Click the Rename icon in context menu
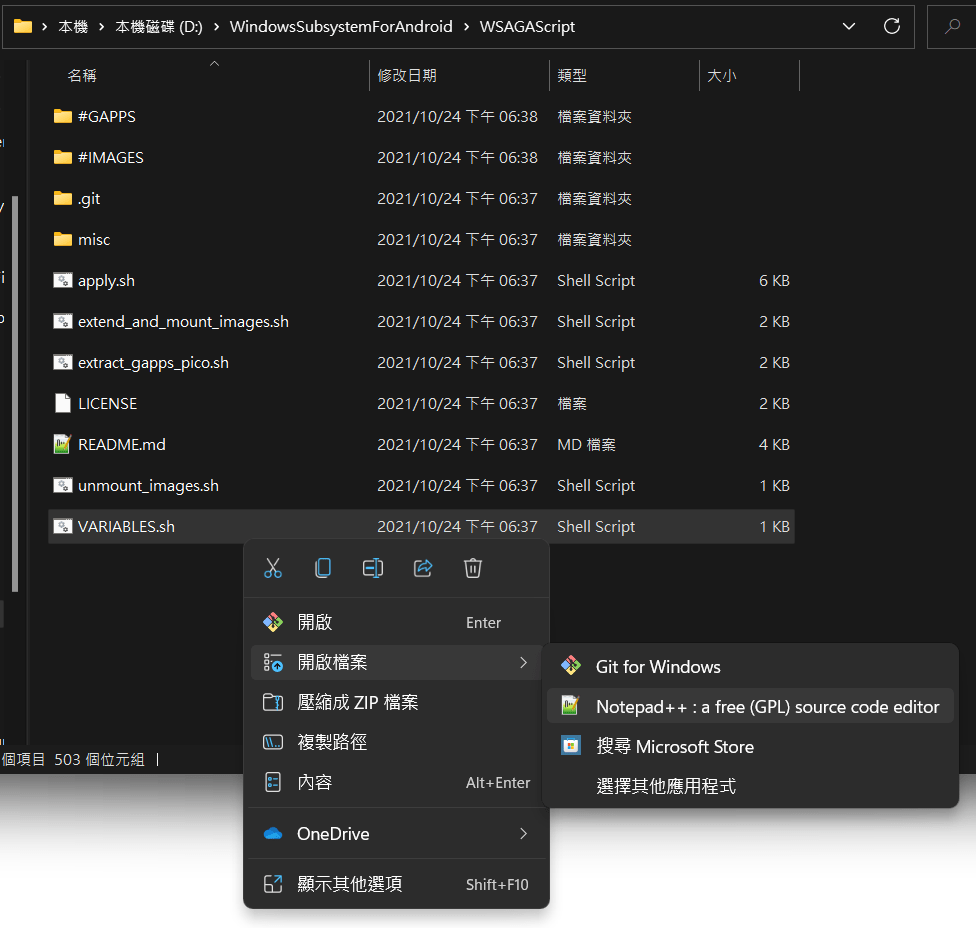 tap(373, 568)
